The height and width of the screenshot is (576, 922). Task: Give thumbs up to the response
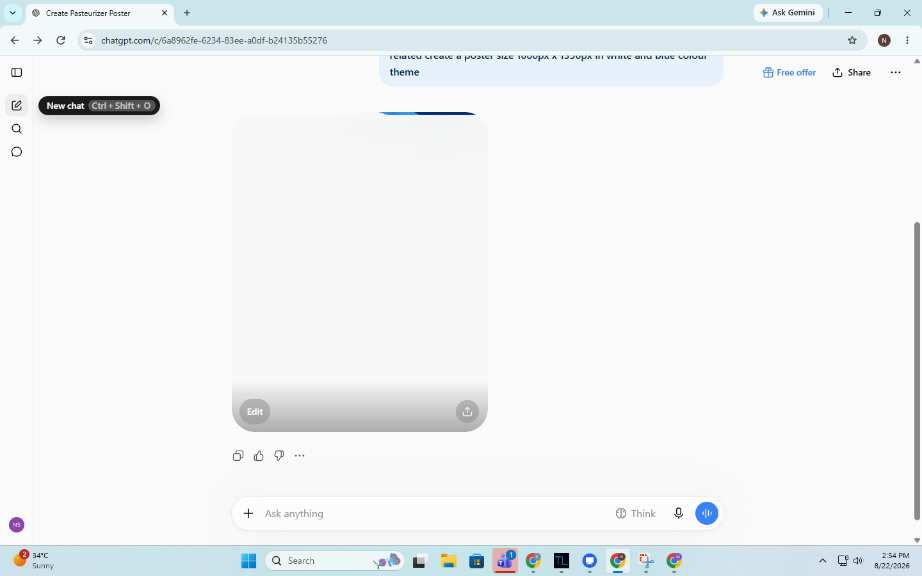click(x=259, y=456)
